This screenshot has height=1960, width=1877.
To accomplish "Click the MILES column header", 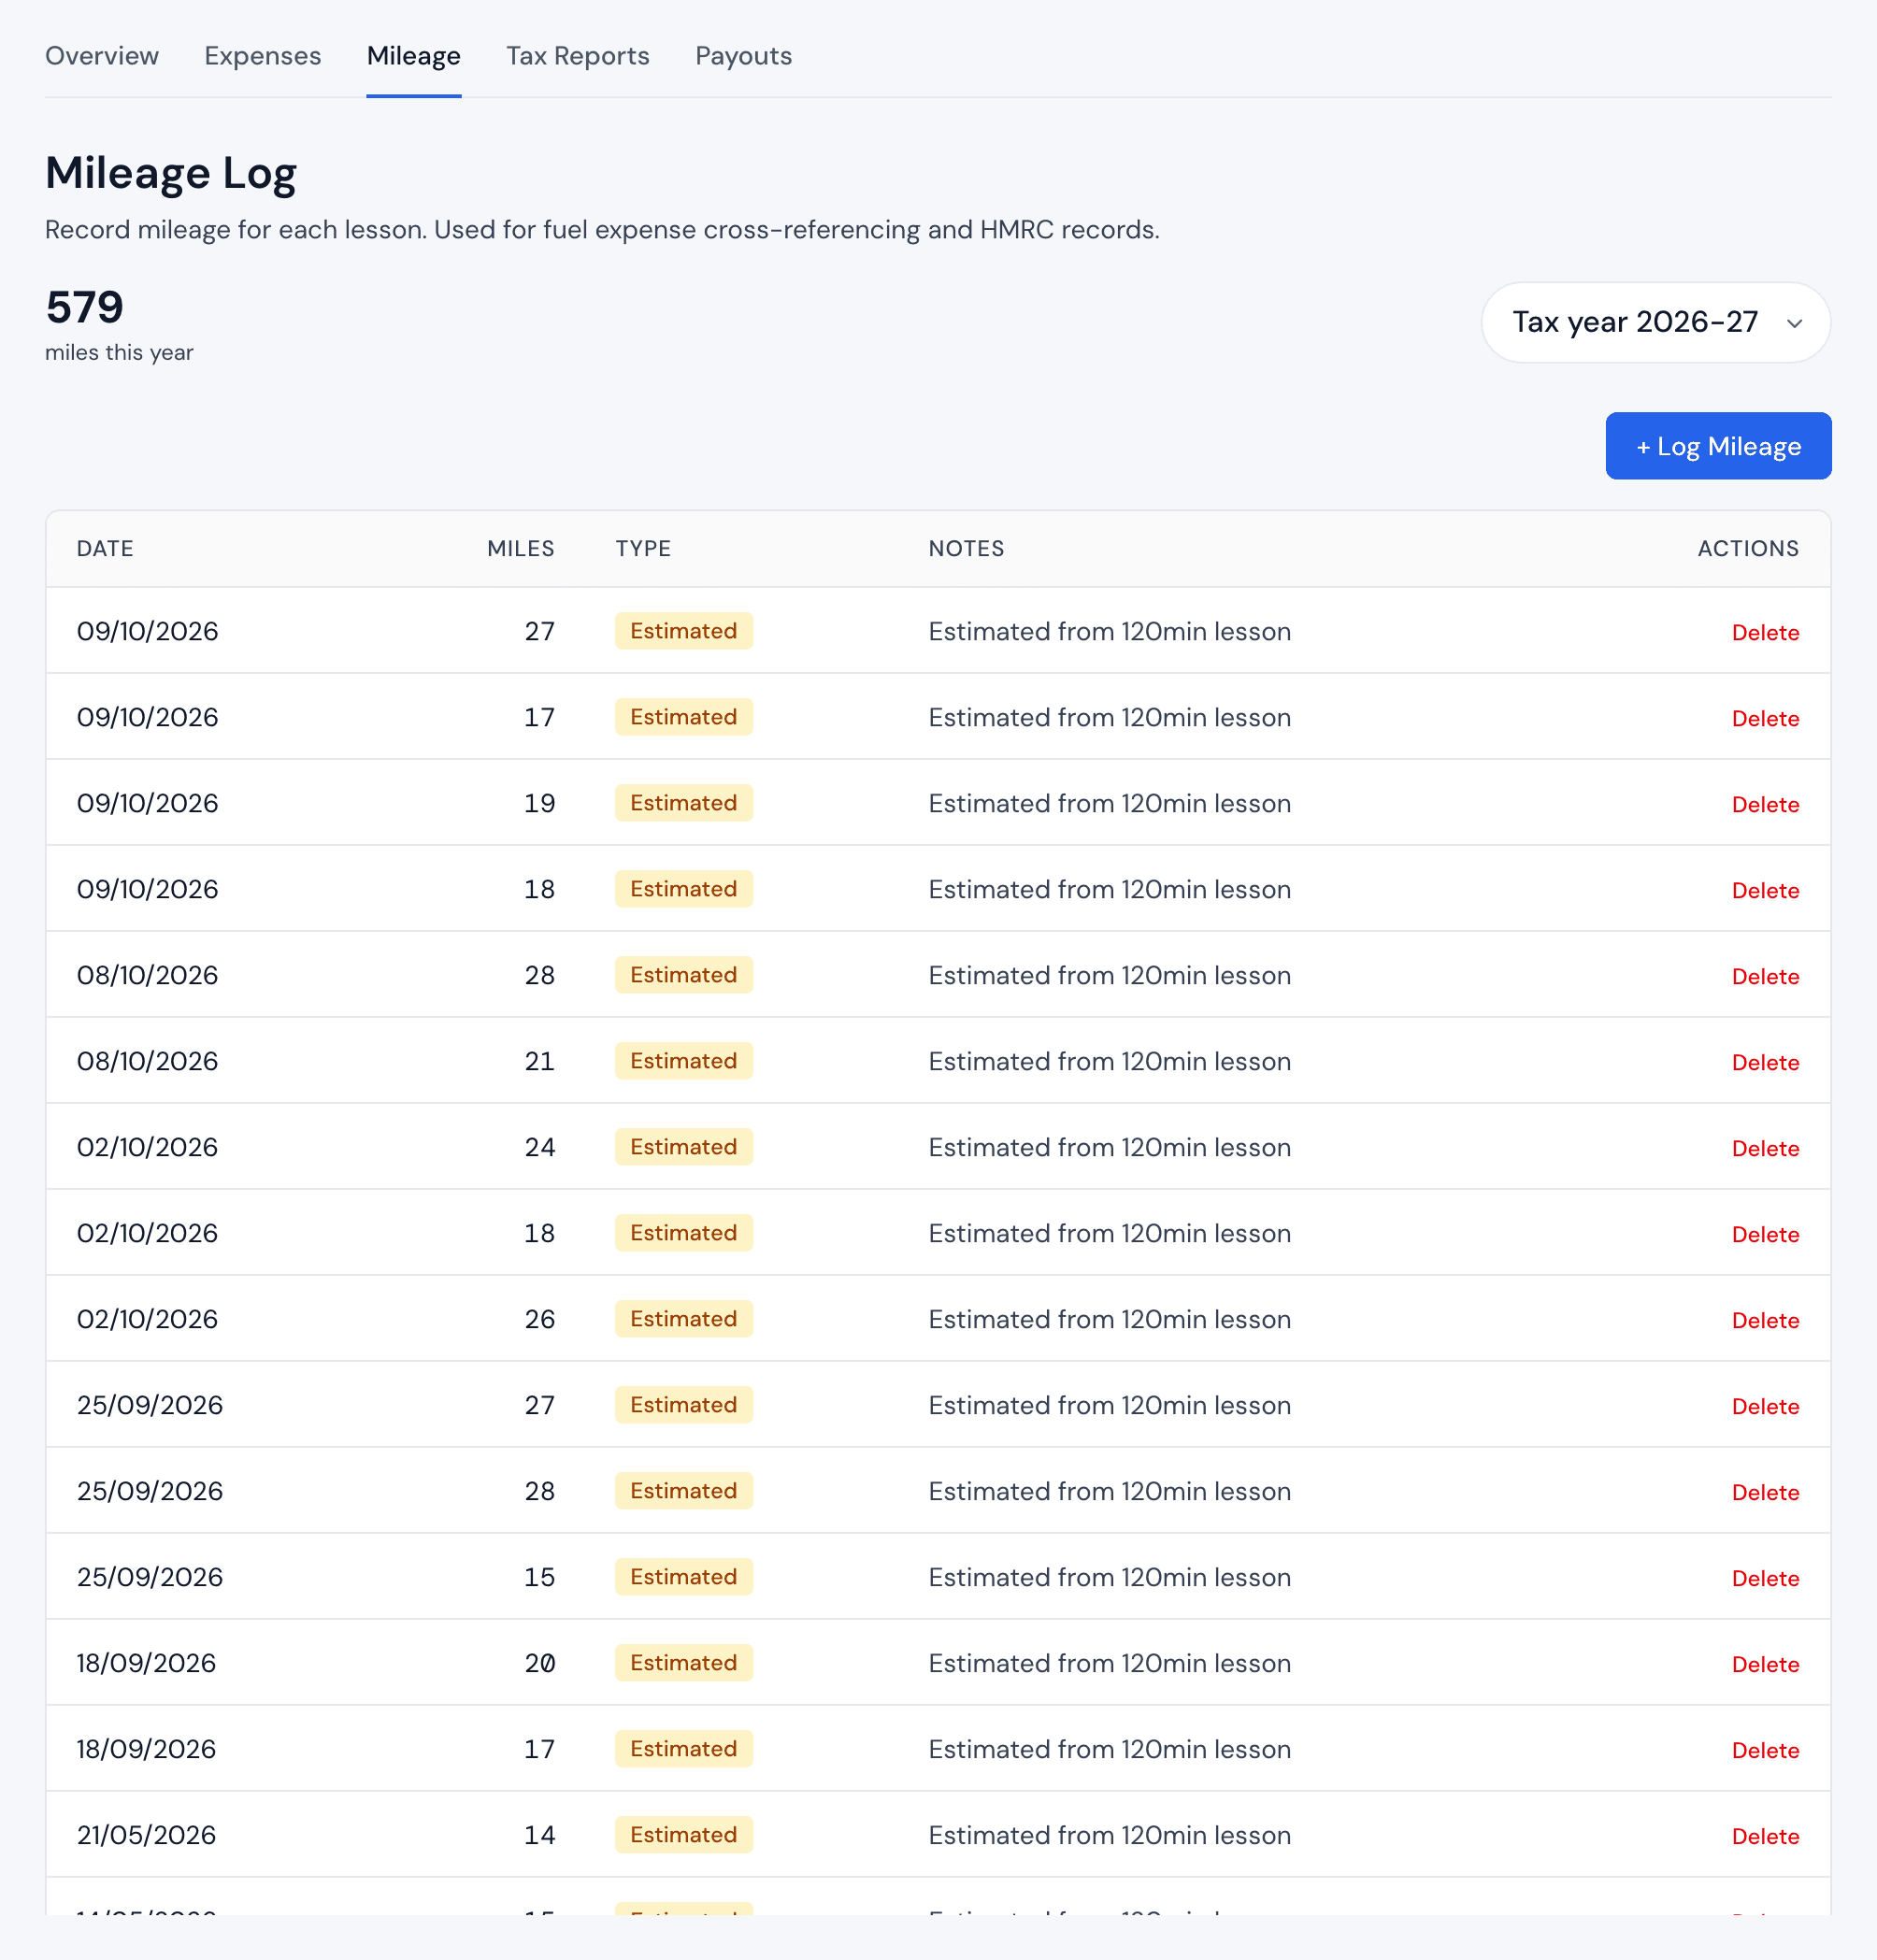I will [x=520, y=548].
